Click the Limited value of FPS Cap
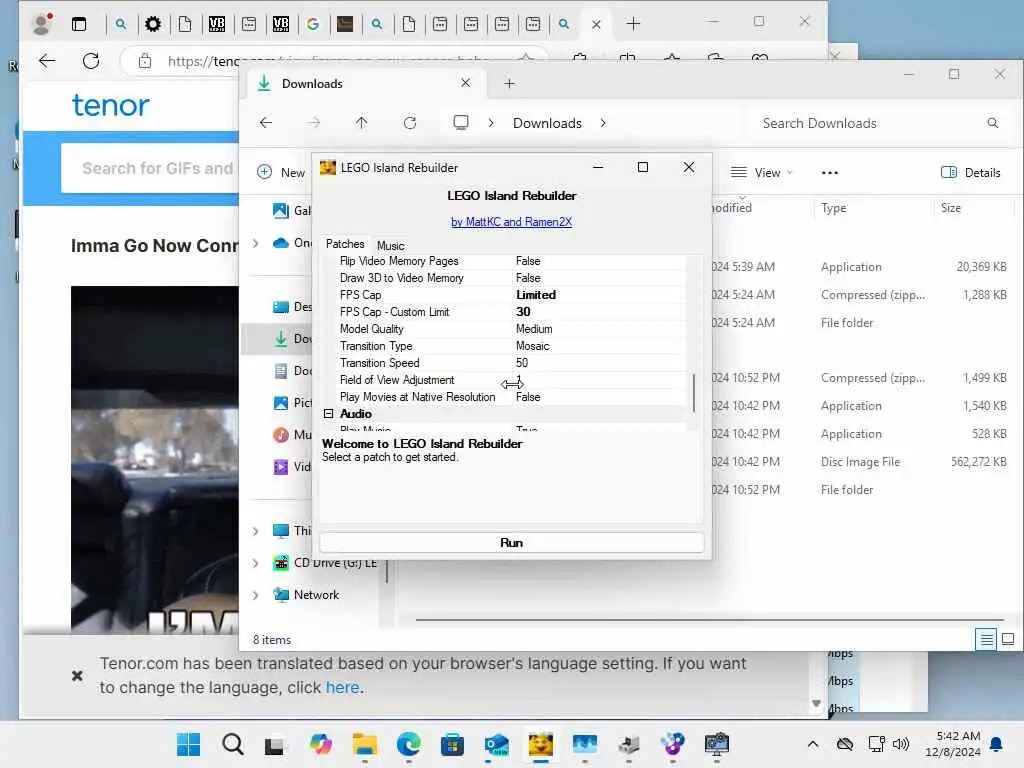This screenshot has width=1024, height=768. (x=536, y=295)
